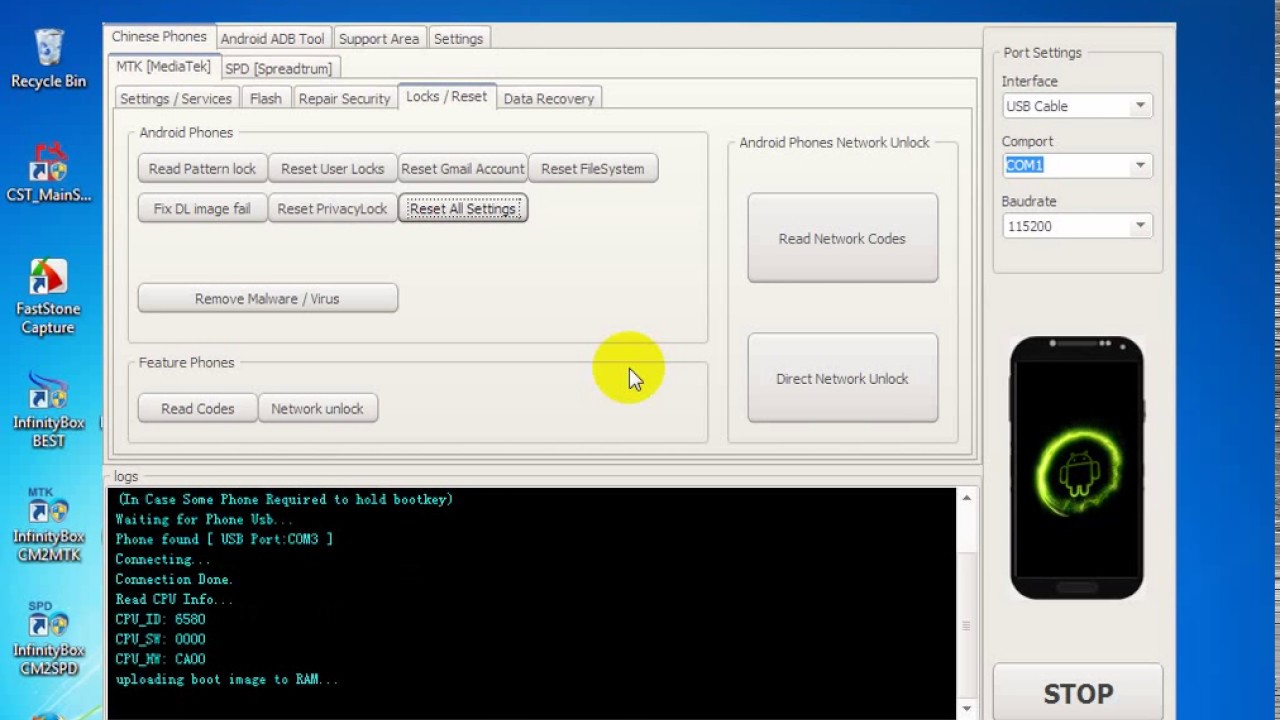Switch to Support Area tab
Screen dimensions: 1280x720
pos(378,38)
